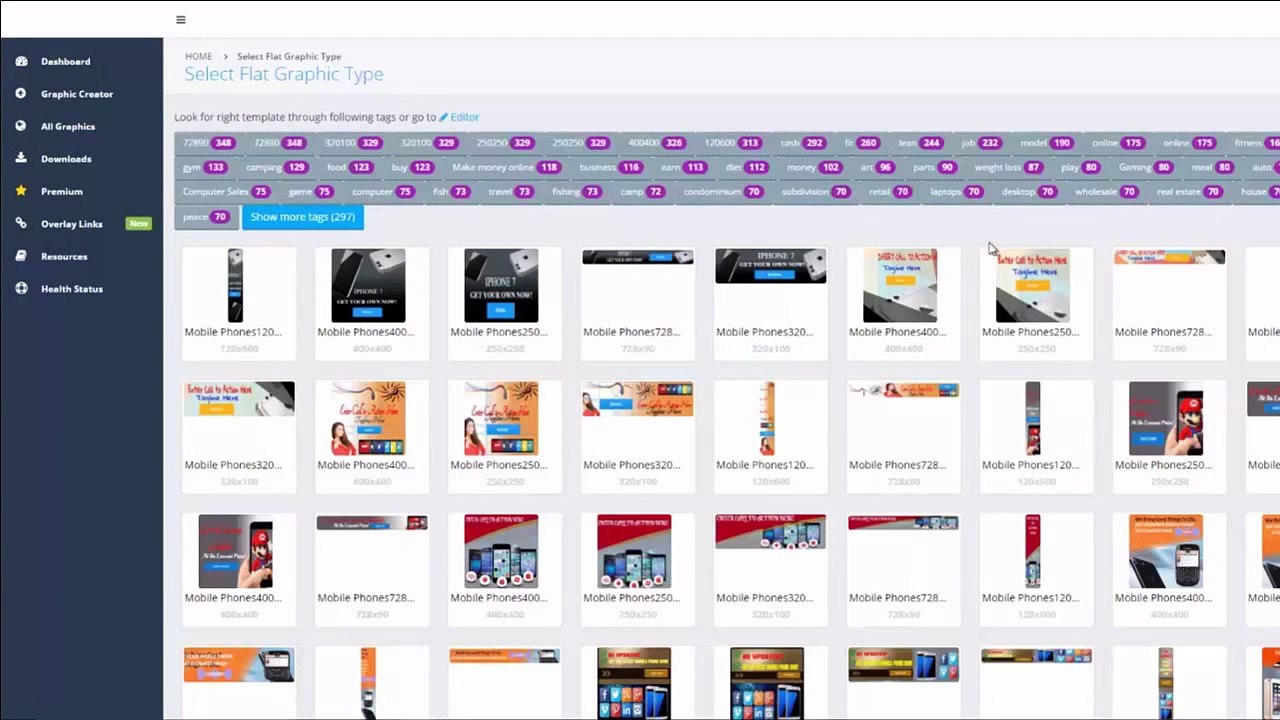Image resolution: width=1280 pixels, height=720 pixels.
Task: Click the game tag
Action: click(310, 191)
